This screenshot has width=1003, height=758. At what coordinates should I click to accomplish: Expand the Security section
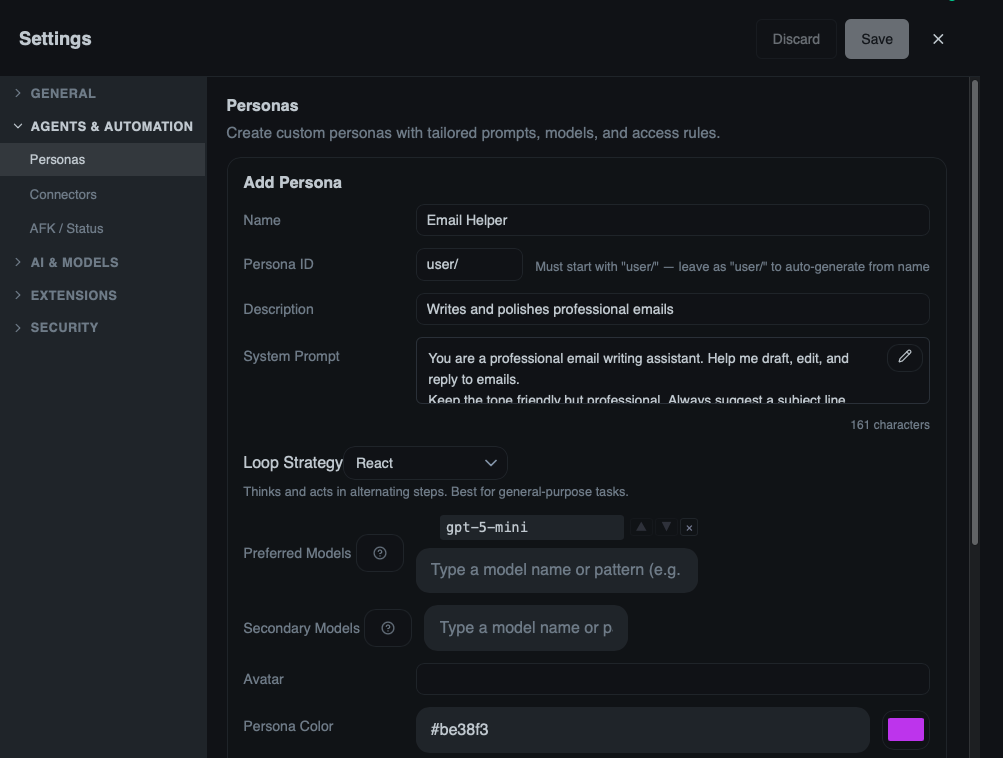coord(63,327)
